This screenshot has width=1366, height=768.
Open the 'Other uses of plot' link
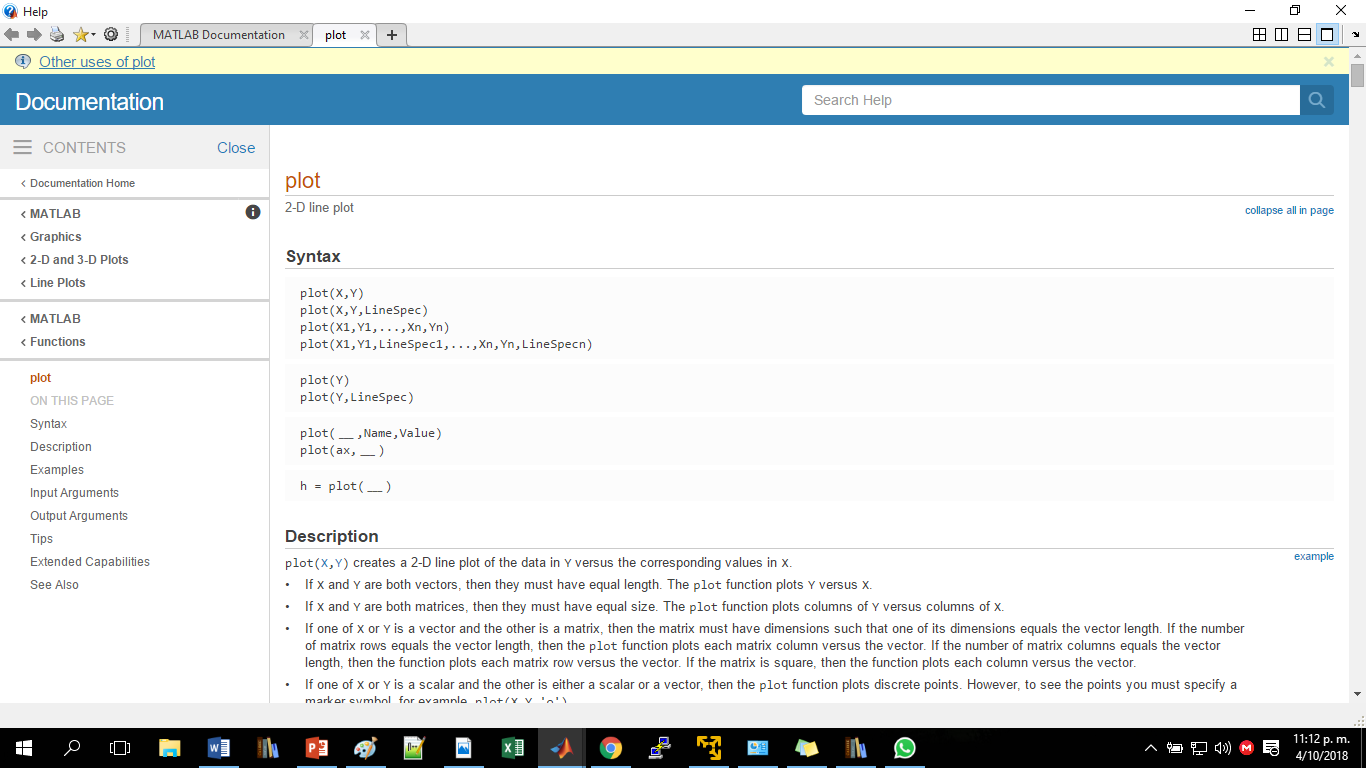click(97, 62)
